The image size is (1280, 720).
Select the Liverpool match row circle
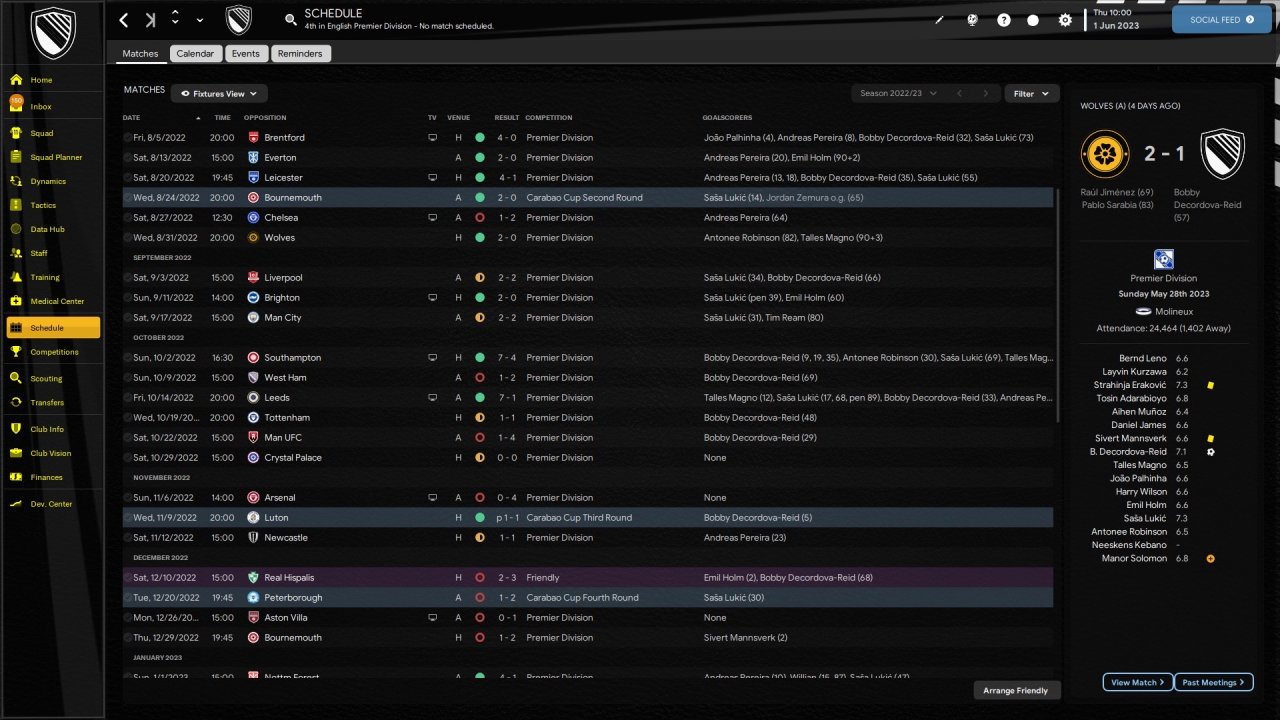pyautogui.click(x=128, y=278)
